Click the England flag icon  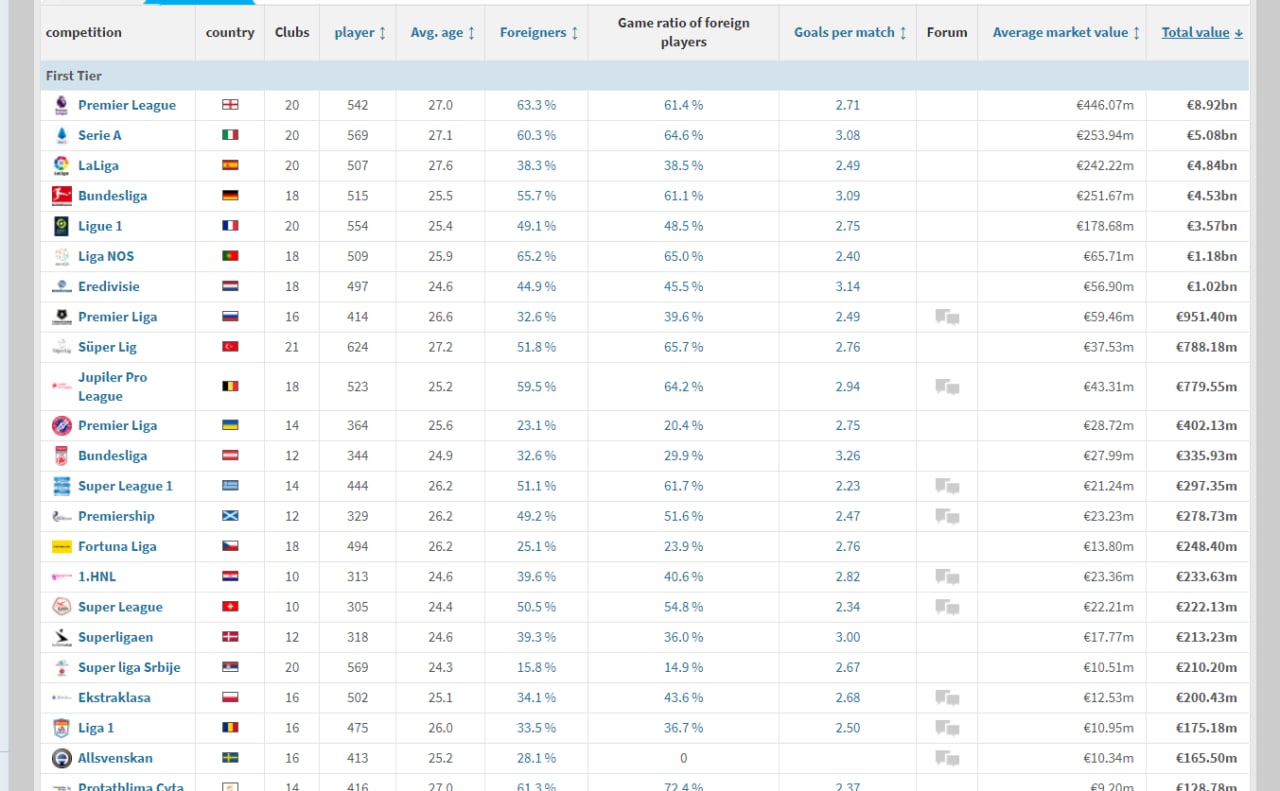point(230,105)
